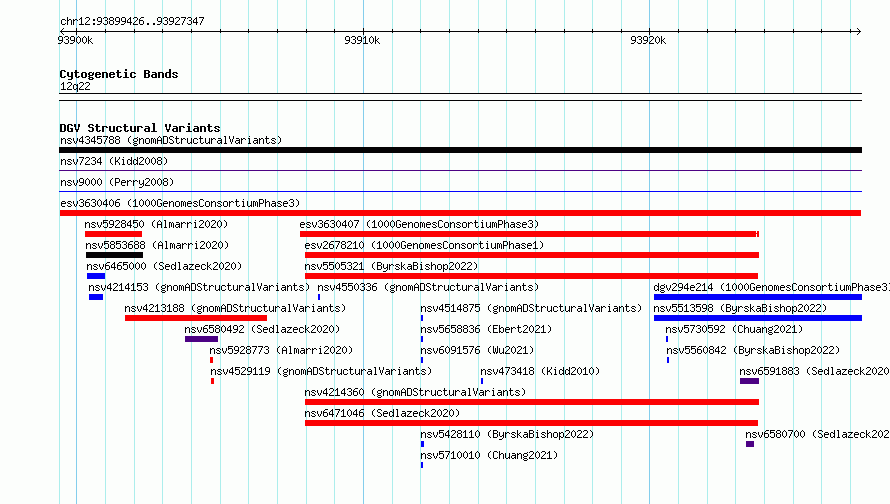890x504 pixels.
Task: Select the blue dgv294e214 variant bar
Action: pyautogui.click(x=758, y=297)
